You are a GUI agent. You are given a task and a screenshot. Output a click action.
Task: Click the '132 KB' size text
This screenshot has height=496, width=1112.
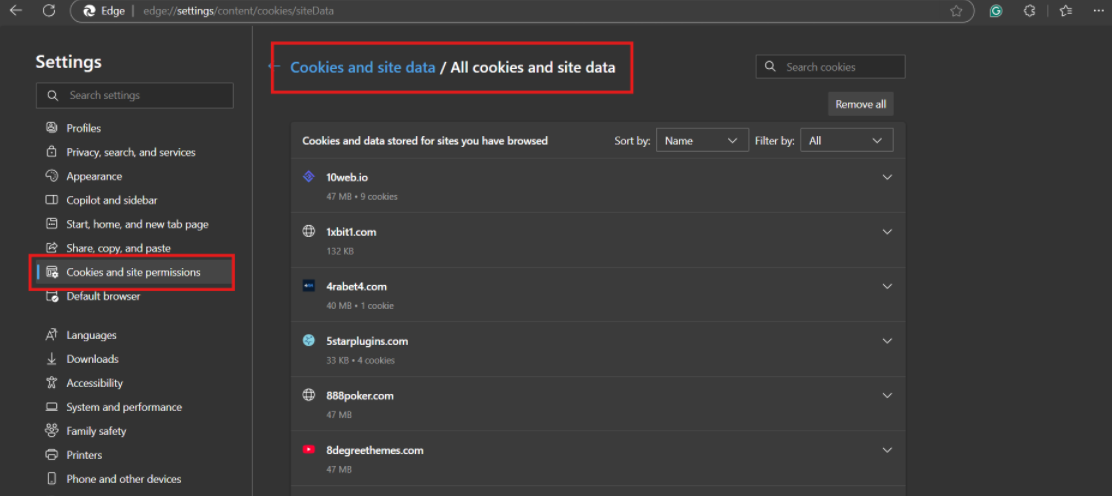[x=340, y=251]
